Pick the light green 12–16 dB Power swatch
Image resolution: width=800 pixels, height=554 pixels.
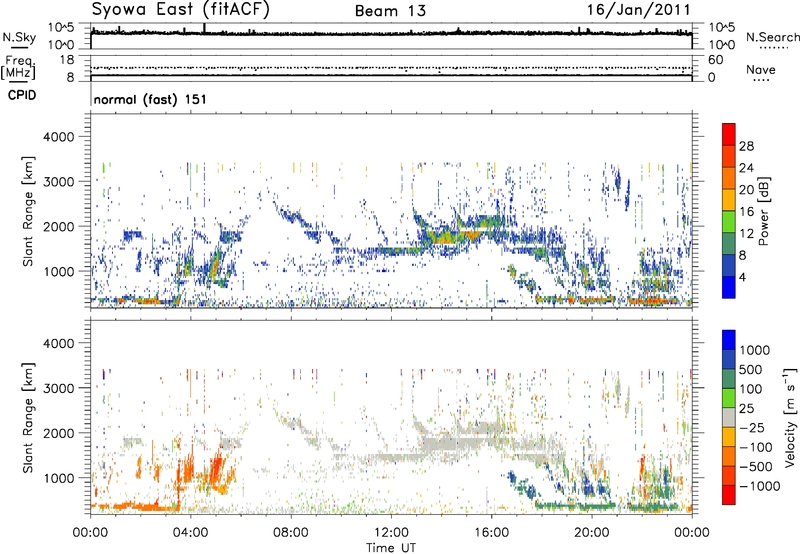tap(729, 222)
